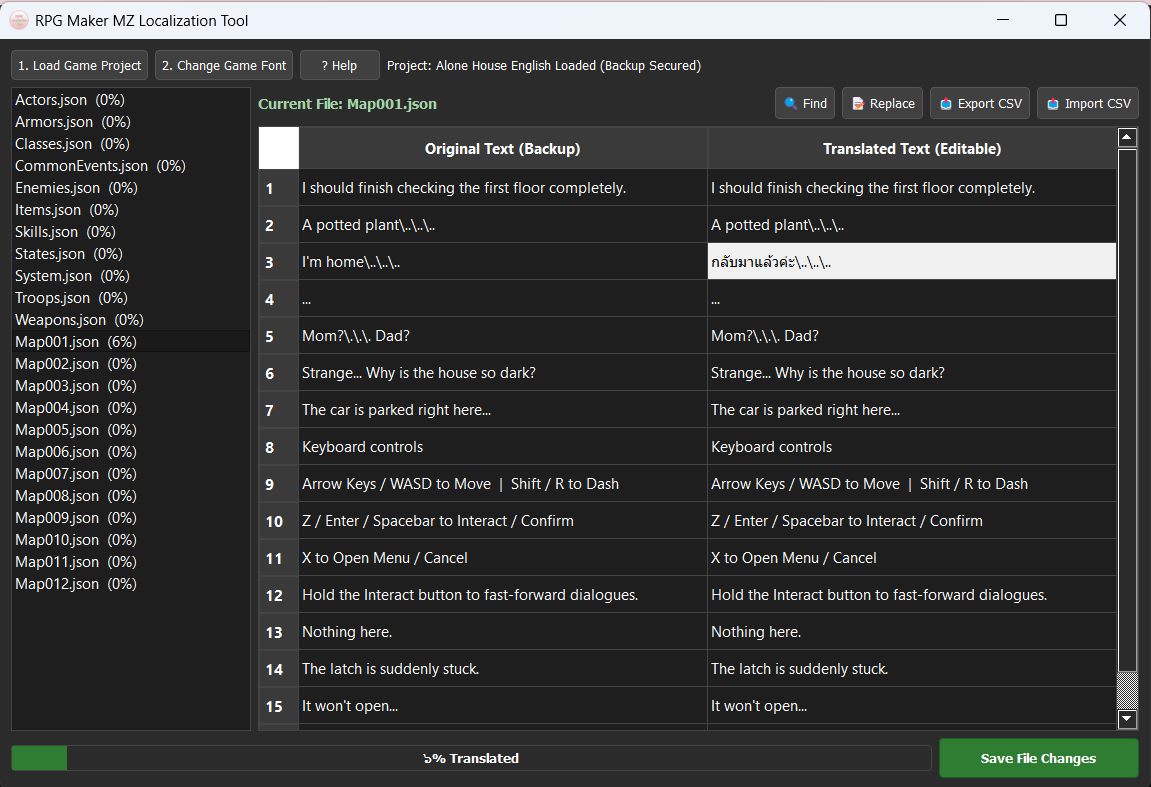The height and width of the screenshot is (787, 1151).
Task: Select Map010.json in file list
Action: 131,540
